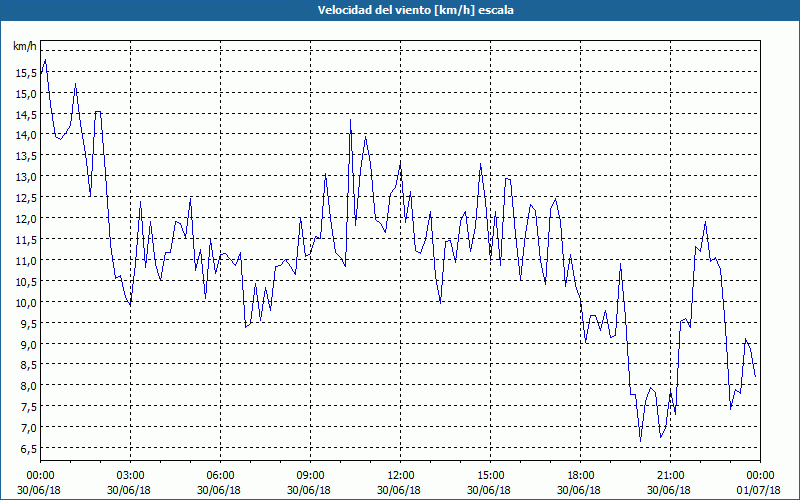Click the x-axis time label '15:00'
Image resolution: width=800 pixels, height=500 pixels.
[x=493, y=476]
